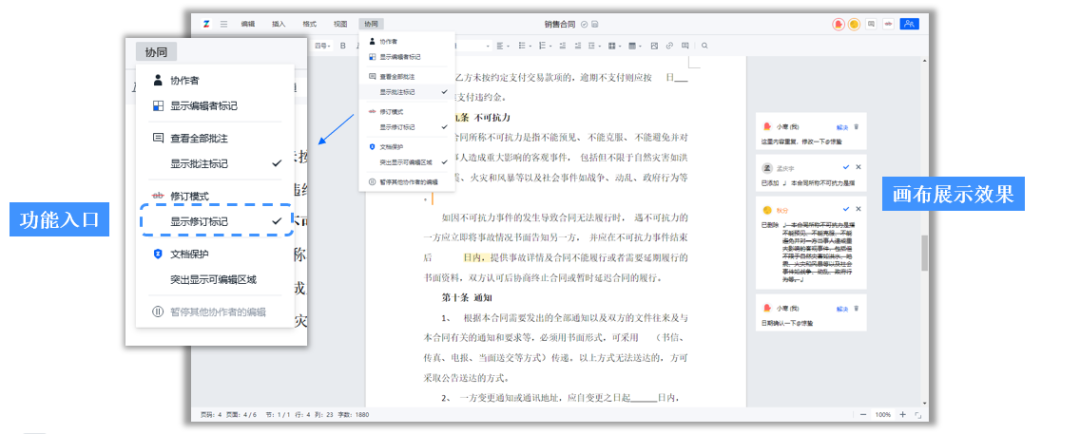The image size is (1080, 434).
Task: Click the save icon right of the document title
Action: [594, 24]
